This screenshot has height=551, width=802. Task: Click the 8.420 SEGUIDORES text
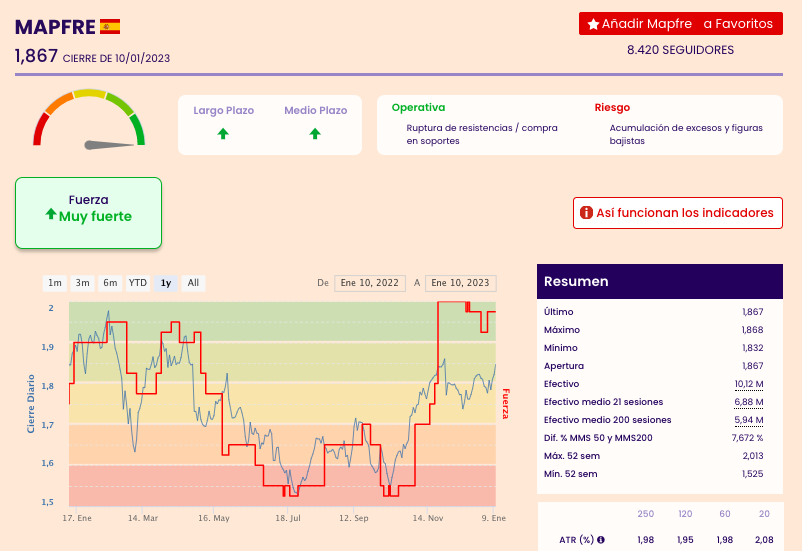point(680,50)
